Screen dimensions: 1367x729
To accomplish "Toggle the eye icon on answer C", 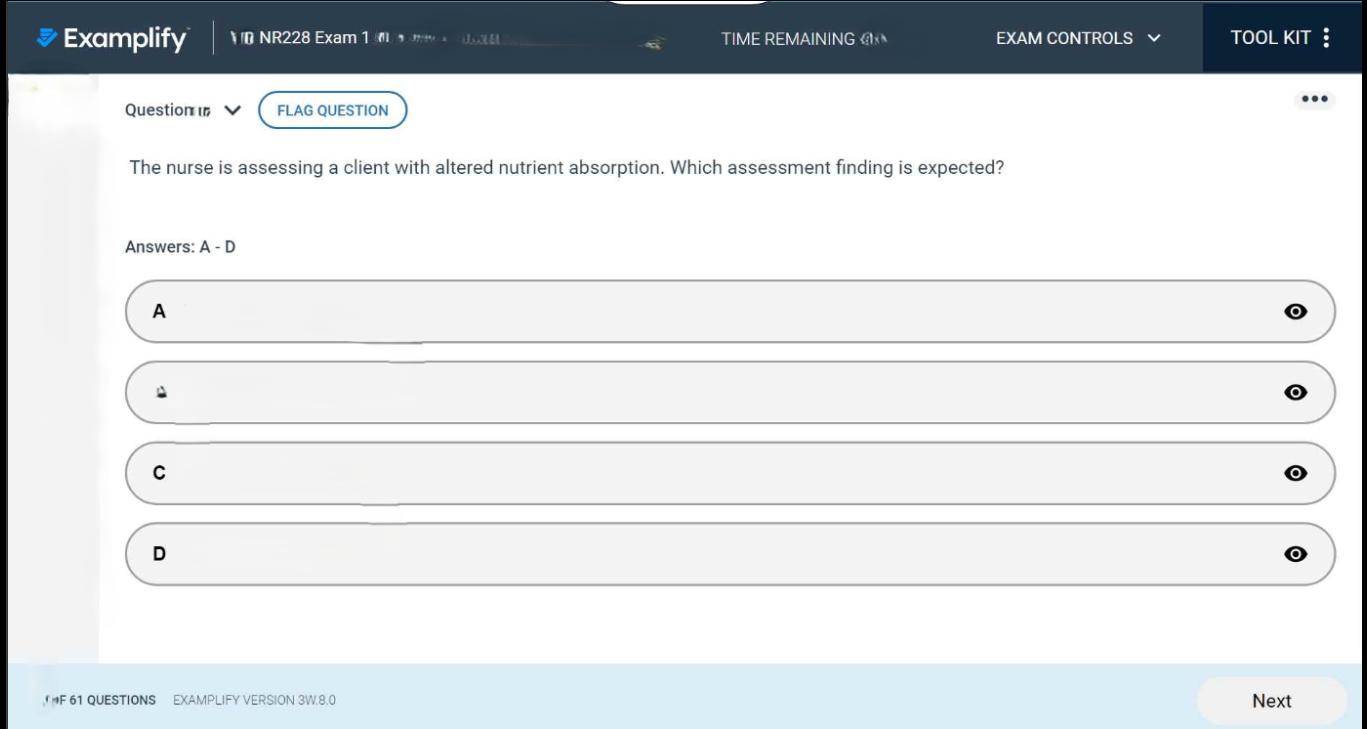I will pos(1295,473).
